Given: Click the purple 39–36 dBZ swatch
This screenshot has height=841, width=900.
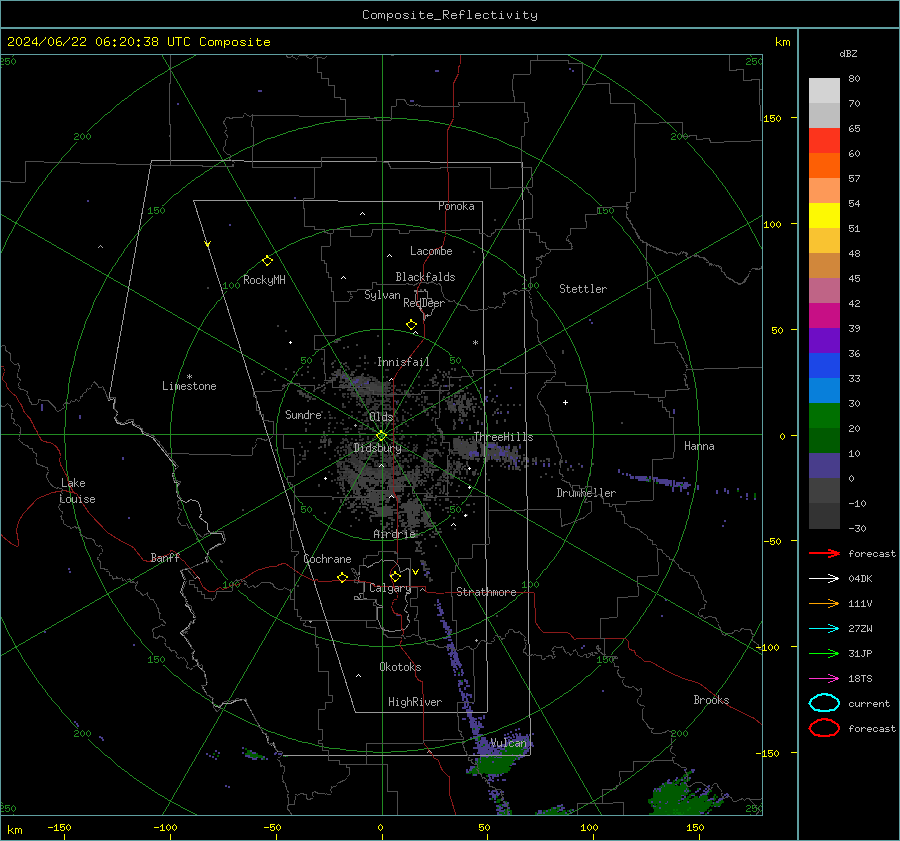Looking at the screenshot, I should [x=824, y=340].
